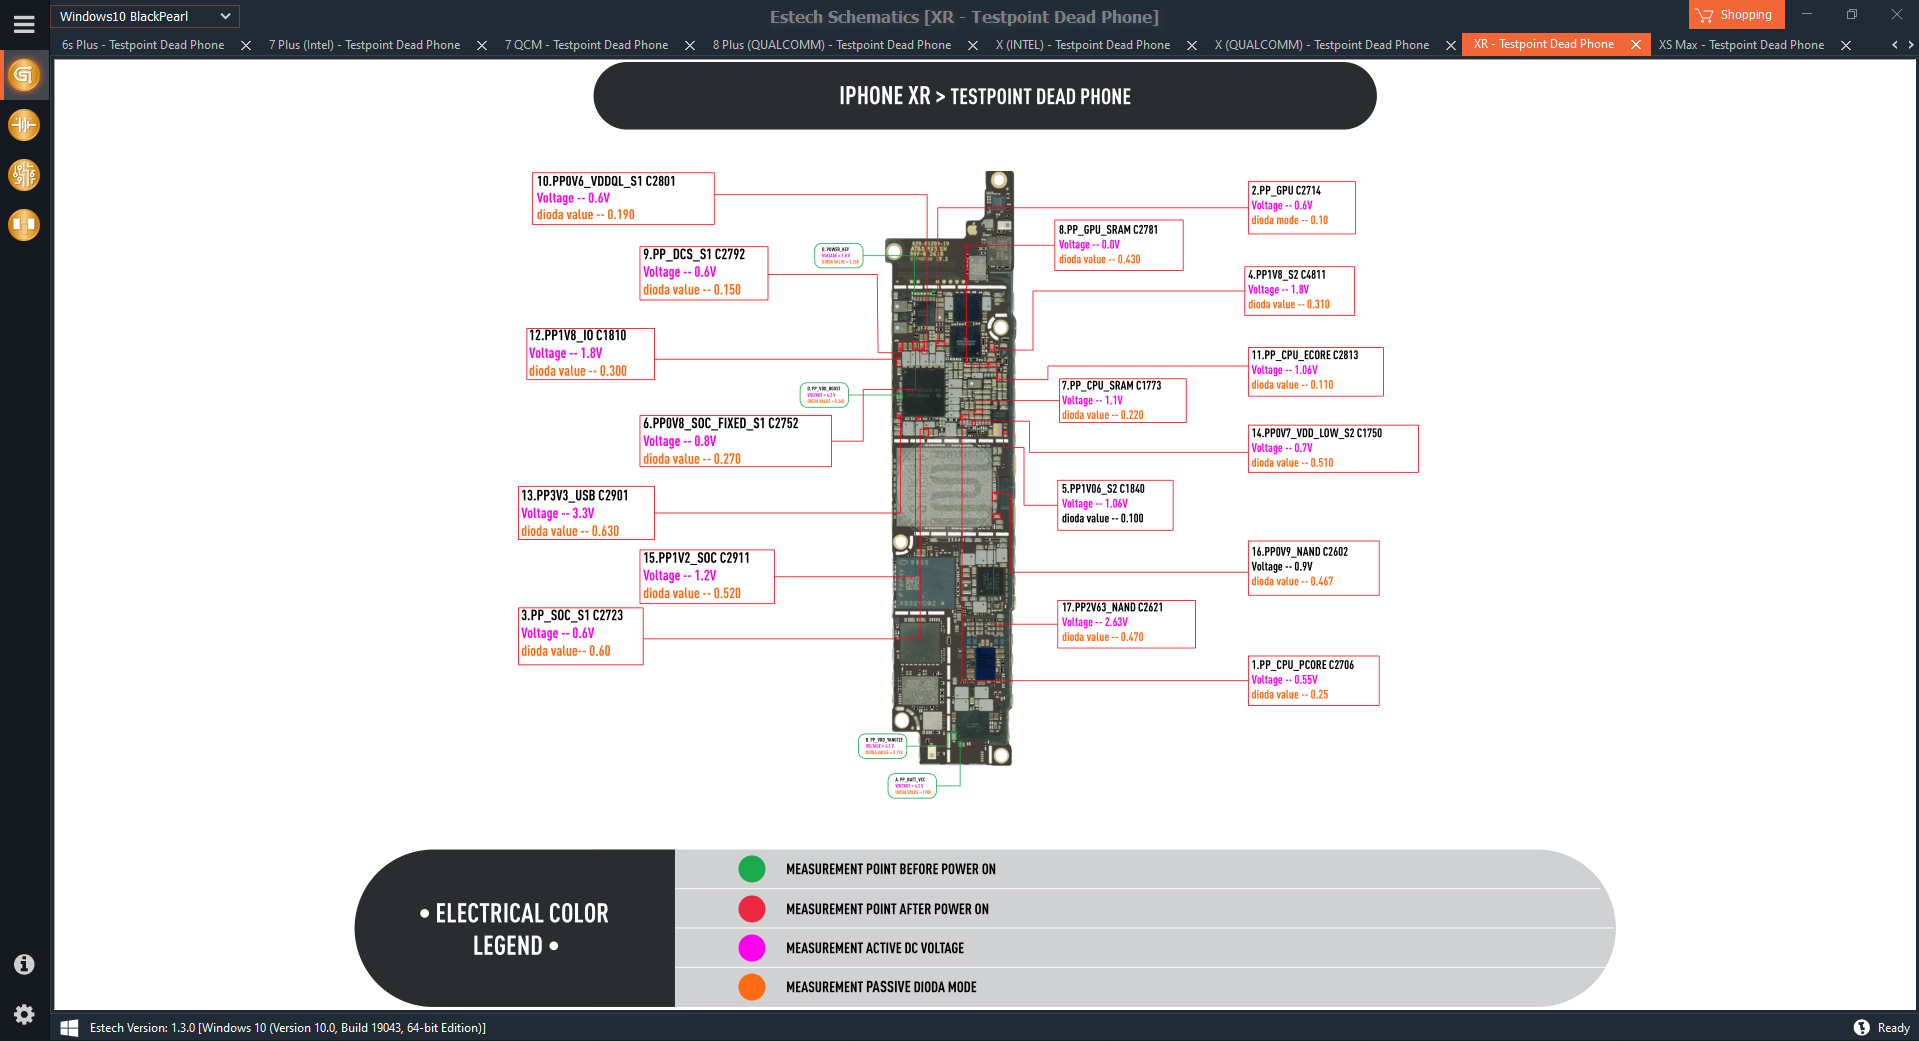
Task: Click the iPhone XR board image
Action: pyautogui.click(x=953, y=468)
